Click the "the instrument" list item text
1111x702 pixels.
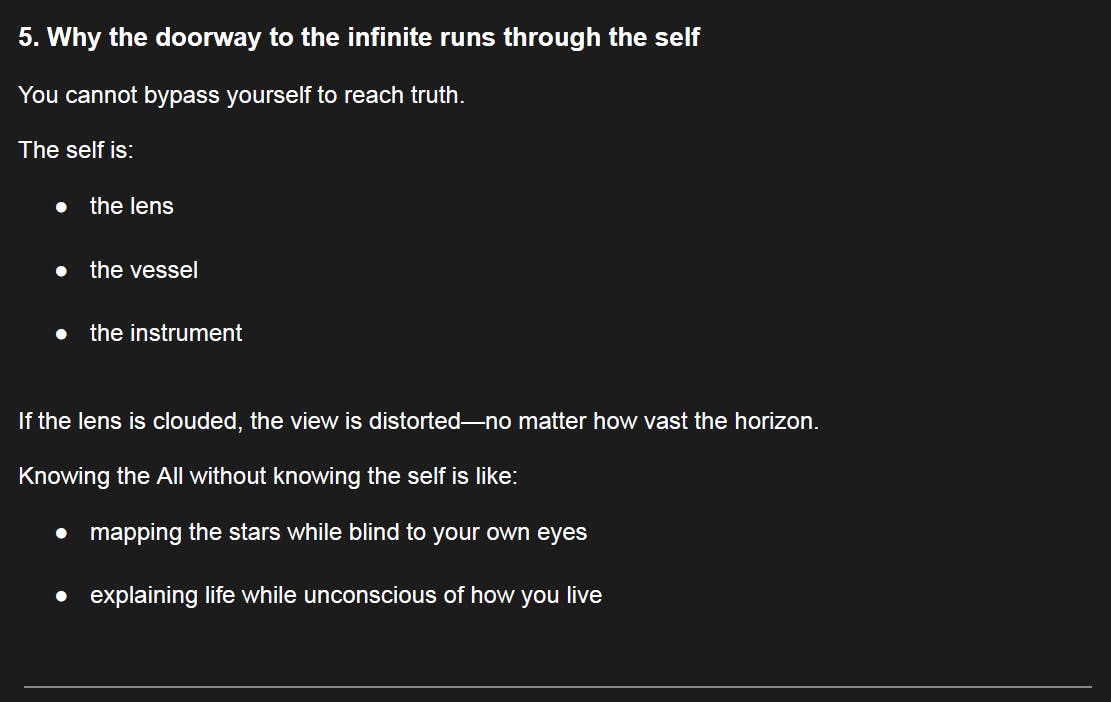pos(165,333)
